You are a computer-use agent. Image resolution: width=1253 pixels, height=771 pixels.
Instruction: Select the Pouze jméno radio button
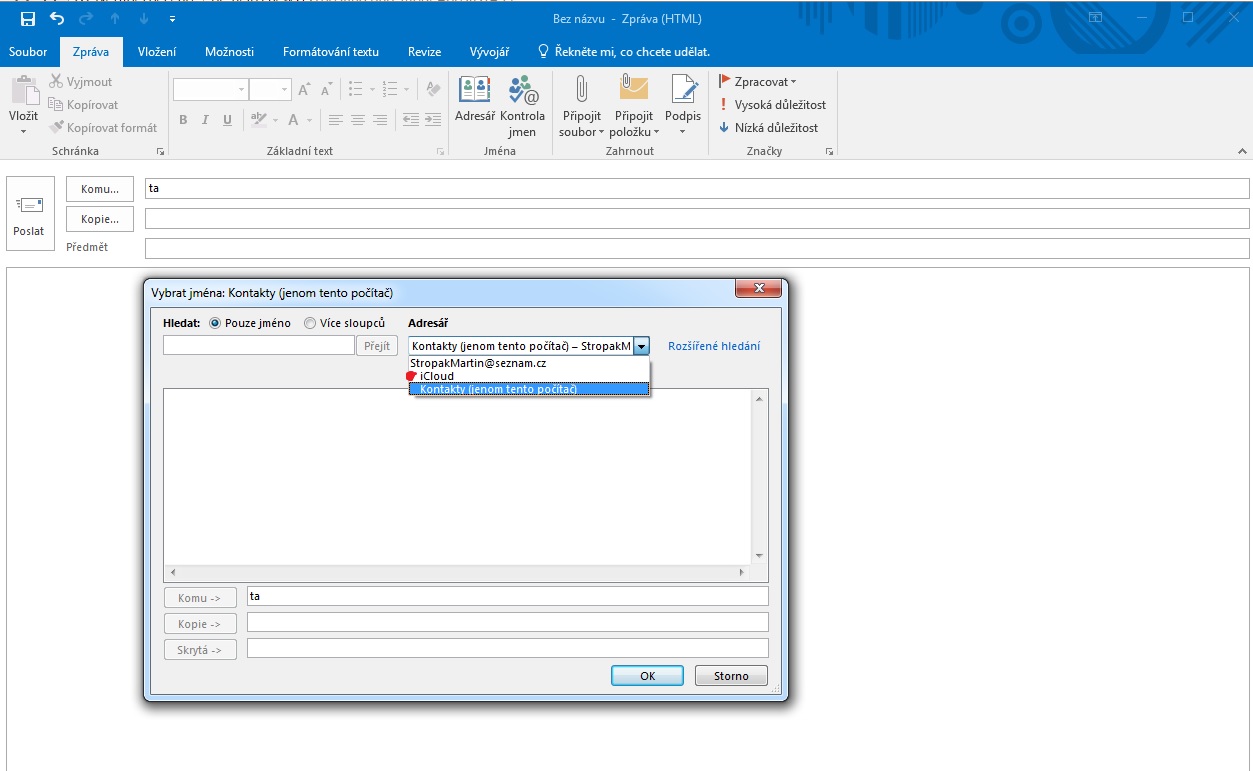point(215,323)
